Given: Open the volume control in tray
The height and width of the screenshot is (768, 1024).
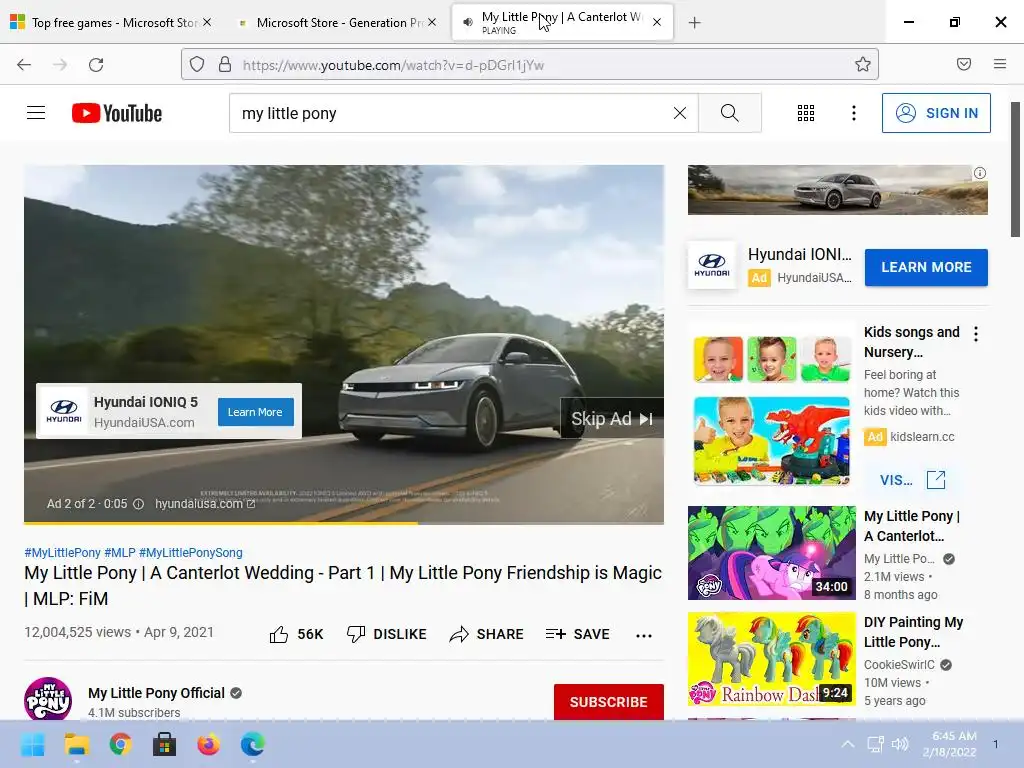Looking at the screenshot, I should [901, 744].
